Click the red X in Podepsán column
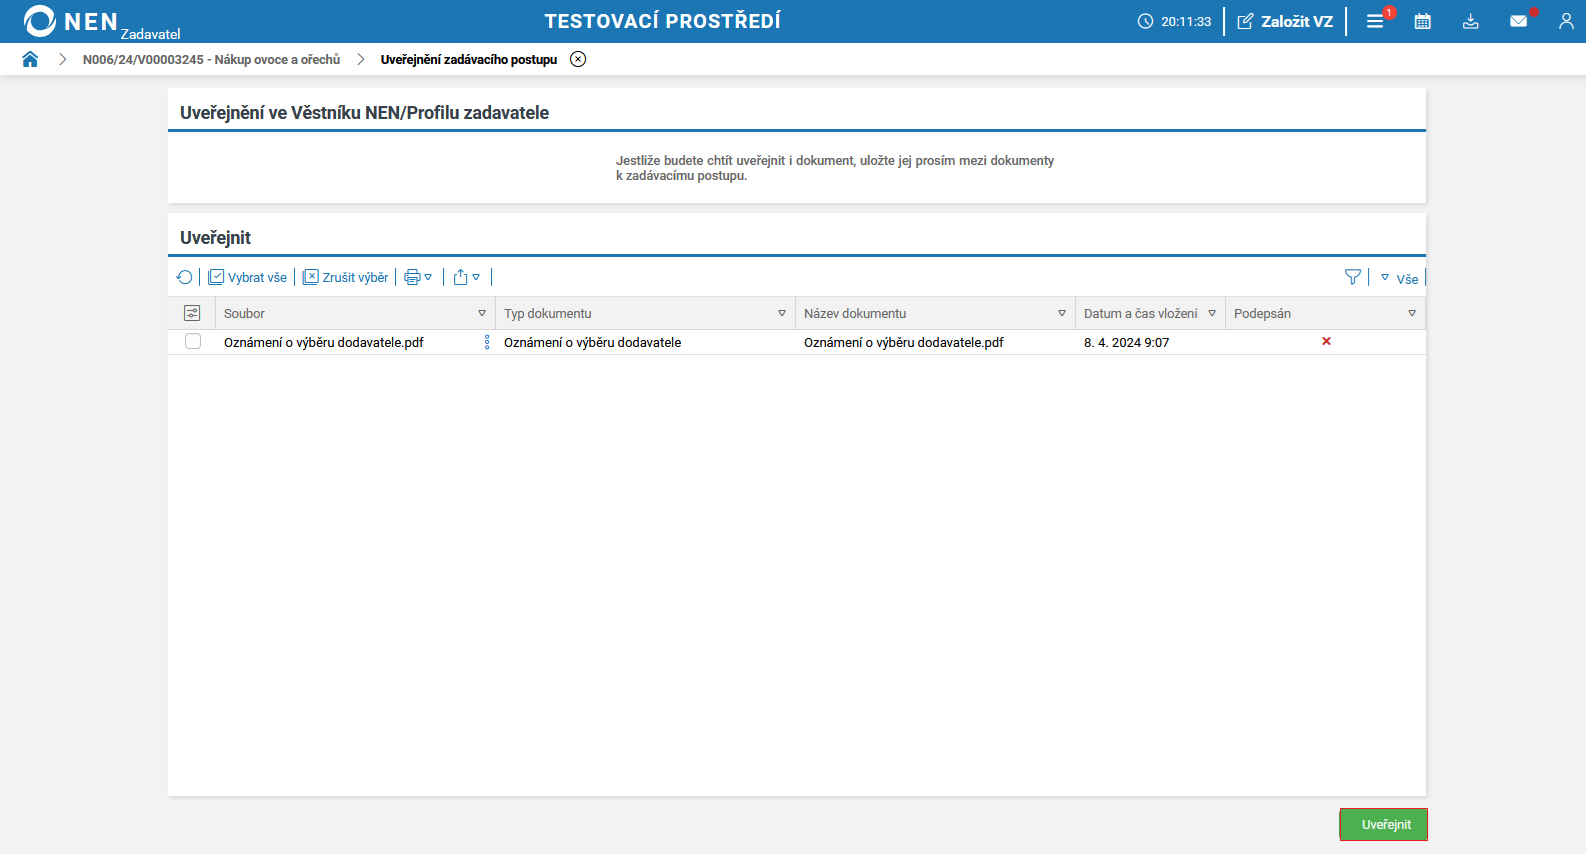Image resolution: width=1586 pixels, height=854 pixels. point(1326,341)
